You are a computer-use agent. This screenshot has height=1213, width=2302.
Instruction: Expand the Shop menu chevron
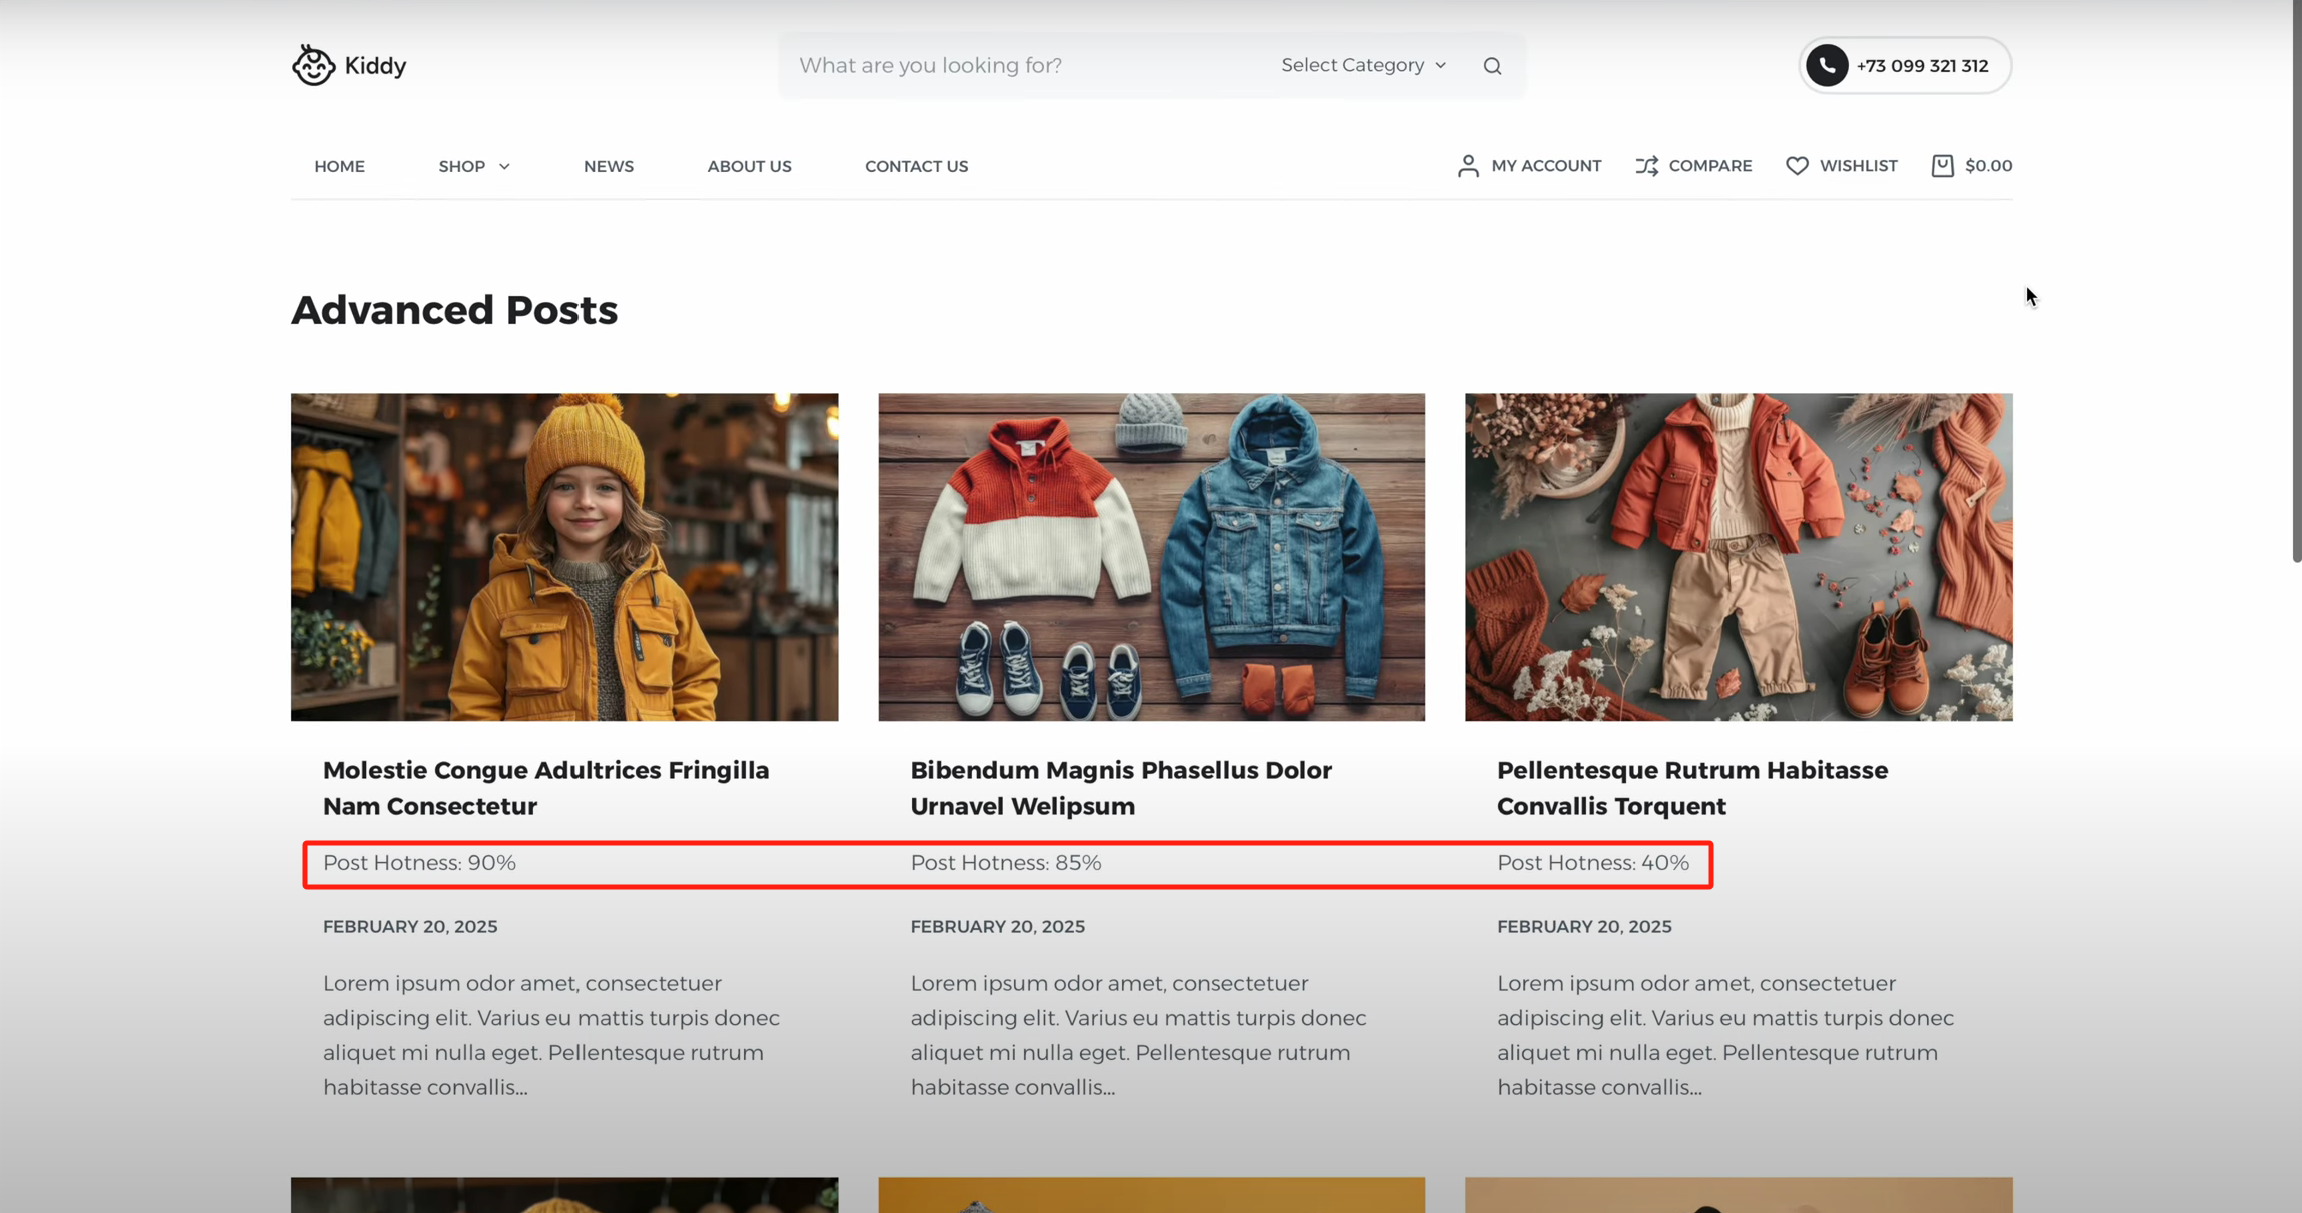point(504,167)
